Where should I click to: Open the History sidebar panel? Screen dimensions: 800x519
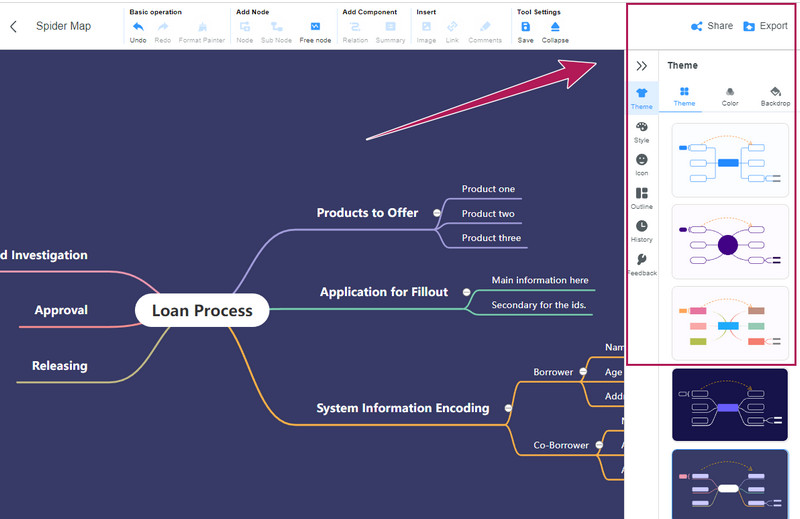click(x=641, y=231)
